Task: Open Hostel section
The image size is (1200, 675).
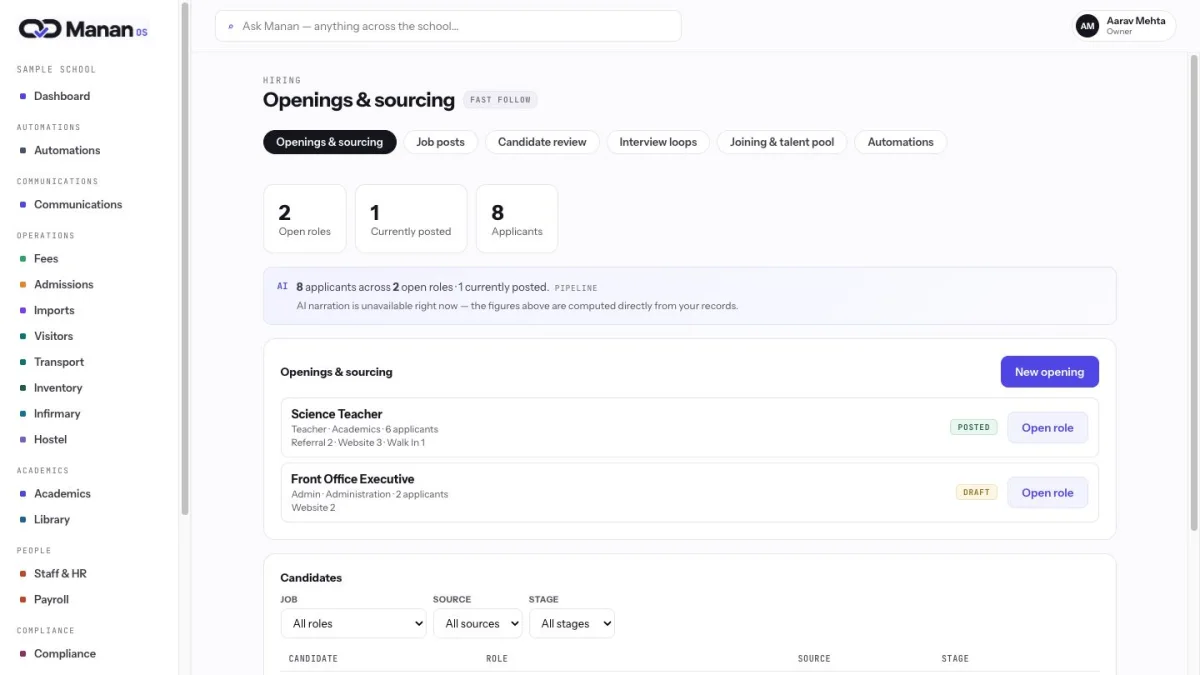Action: point(50,440)
